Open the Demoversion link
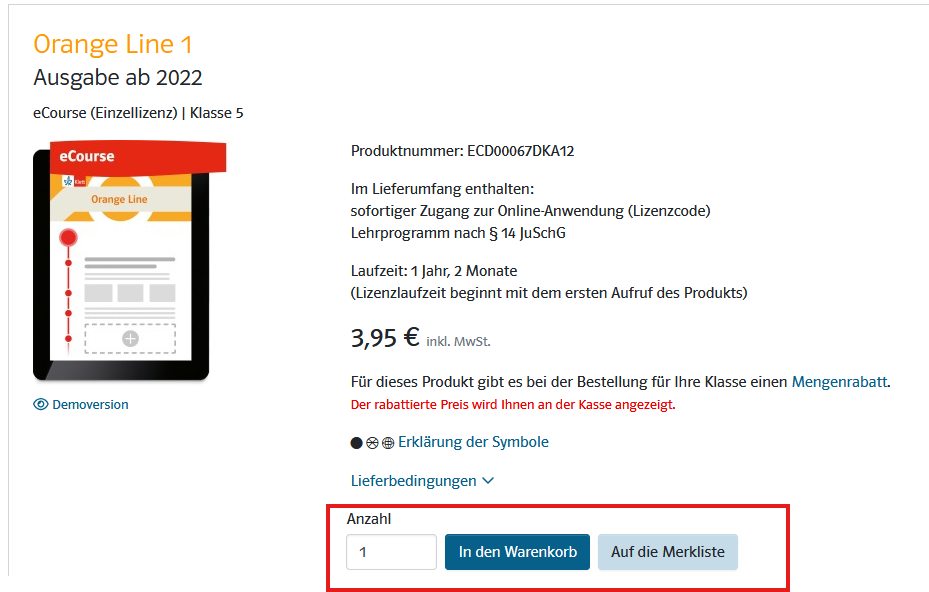Viewport: 929px width, 592px height. coord(90,405)
